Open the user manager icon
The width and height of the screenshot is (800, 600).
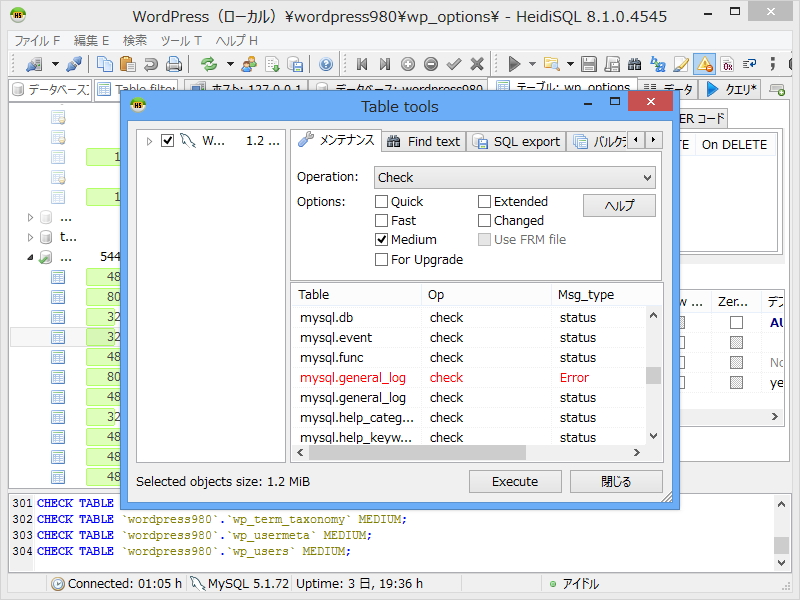tap(249, 64)
